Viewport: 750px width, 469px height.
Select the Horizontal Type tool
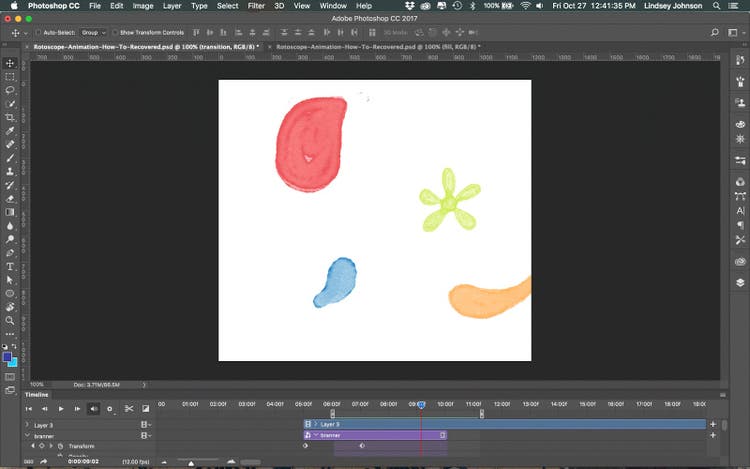(10, 266)
